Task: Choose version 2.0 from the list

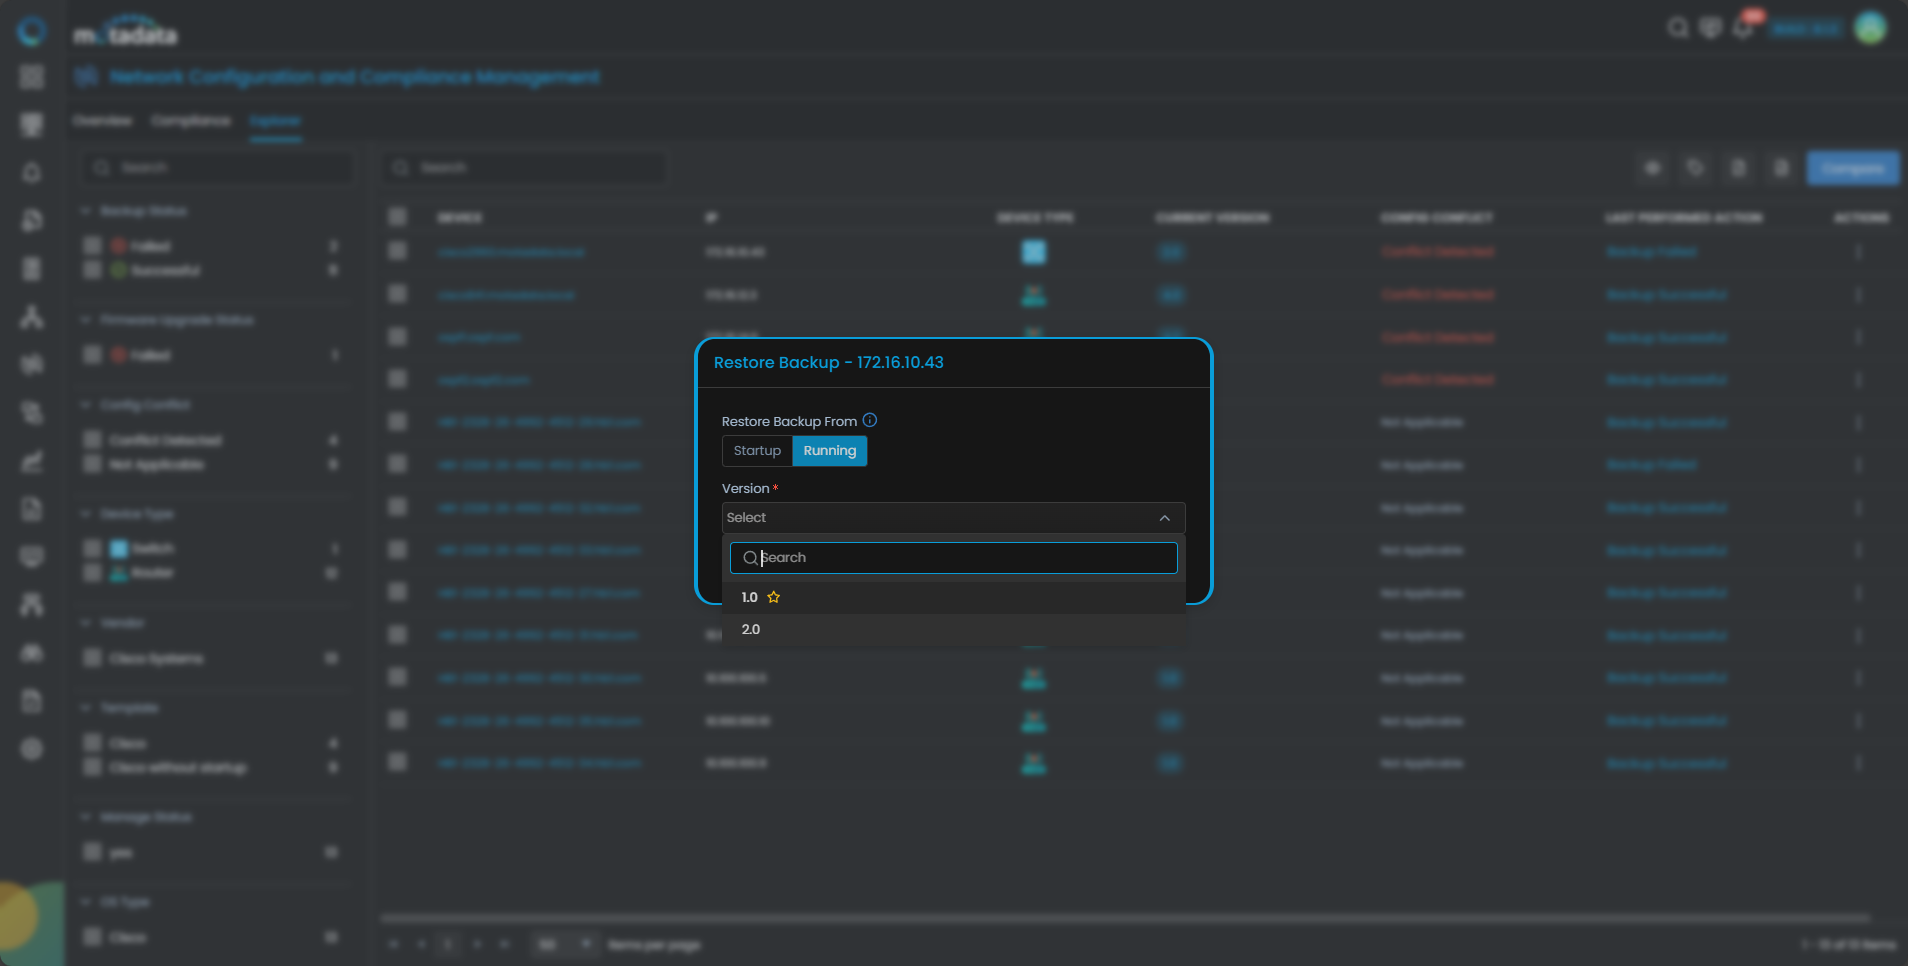Action: coord(751,630)
